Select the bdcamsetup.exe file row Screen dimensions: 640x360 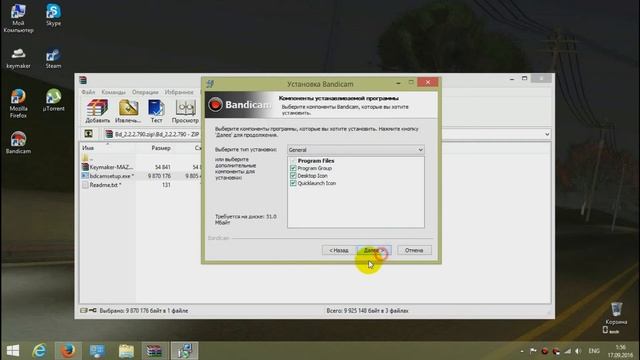click(x=141, y=176)
